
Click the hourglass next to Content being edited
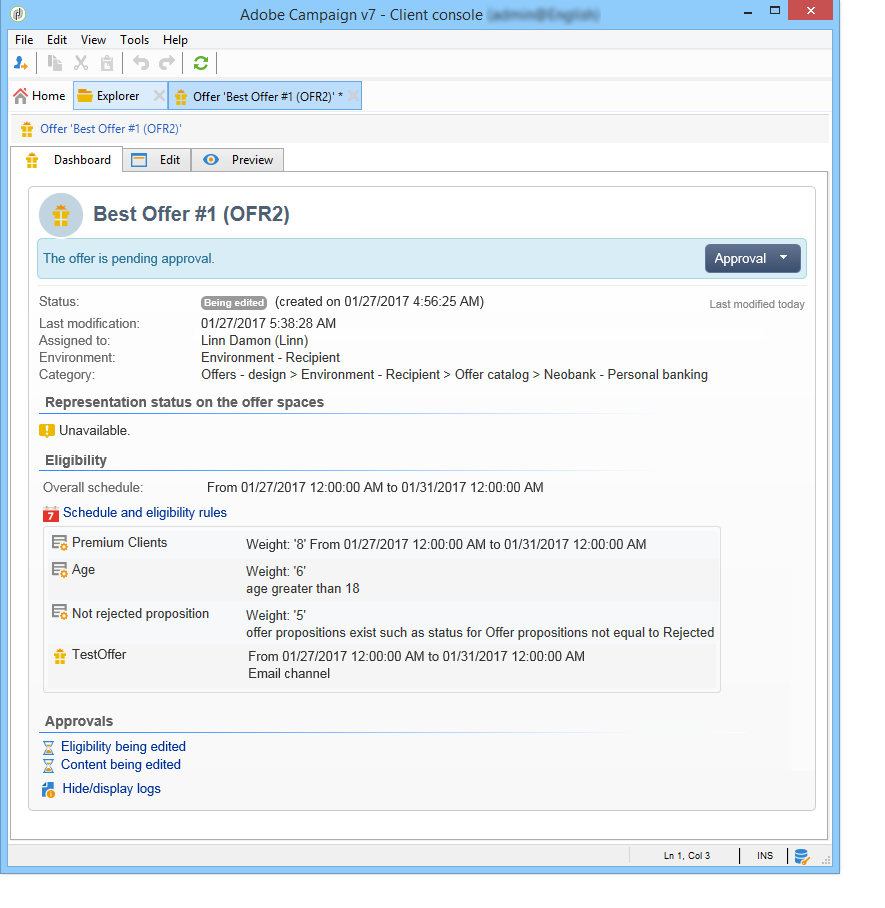(49, 766)
